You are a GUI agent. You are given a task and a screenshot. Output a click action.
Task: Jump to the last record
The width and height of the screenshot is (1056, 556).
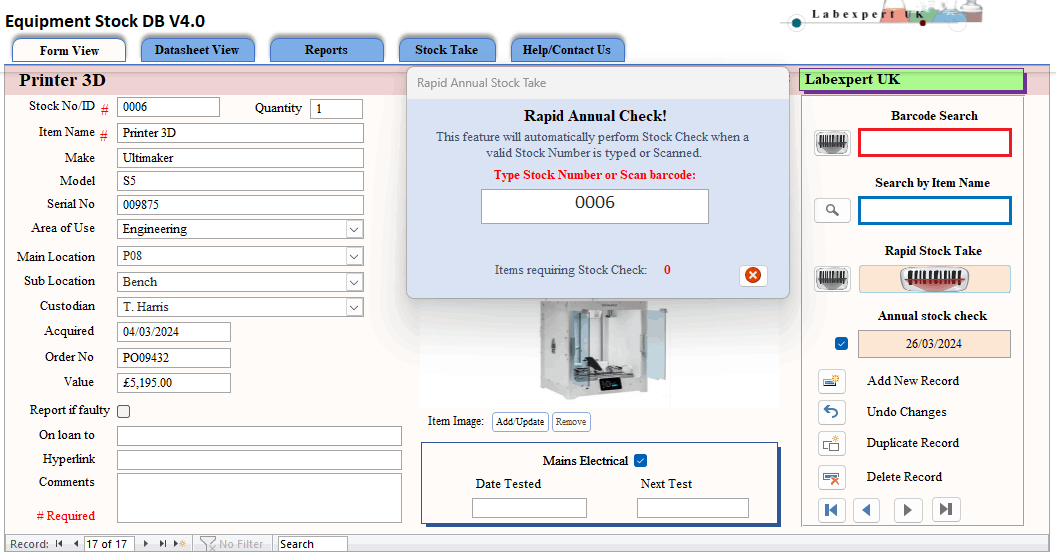[945, 510]
